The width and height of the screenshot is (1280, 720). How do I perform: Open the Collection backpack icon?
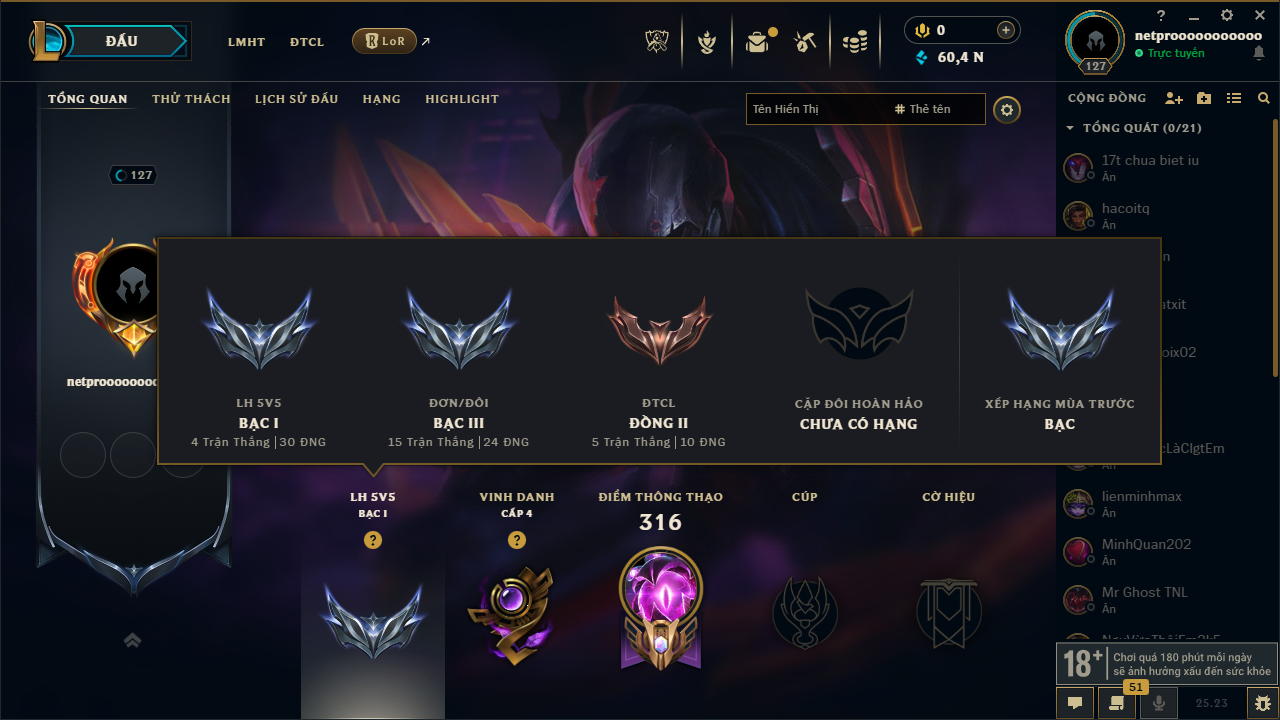click(x=757, y=42)
